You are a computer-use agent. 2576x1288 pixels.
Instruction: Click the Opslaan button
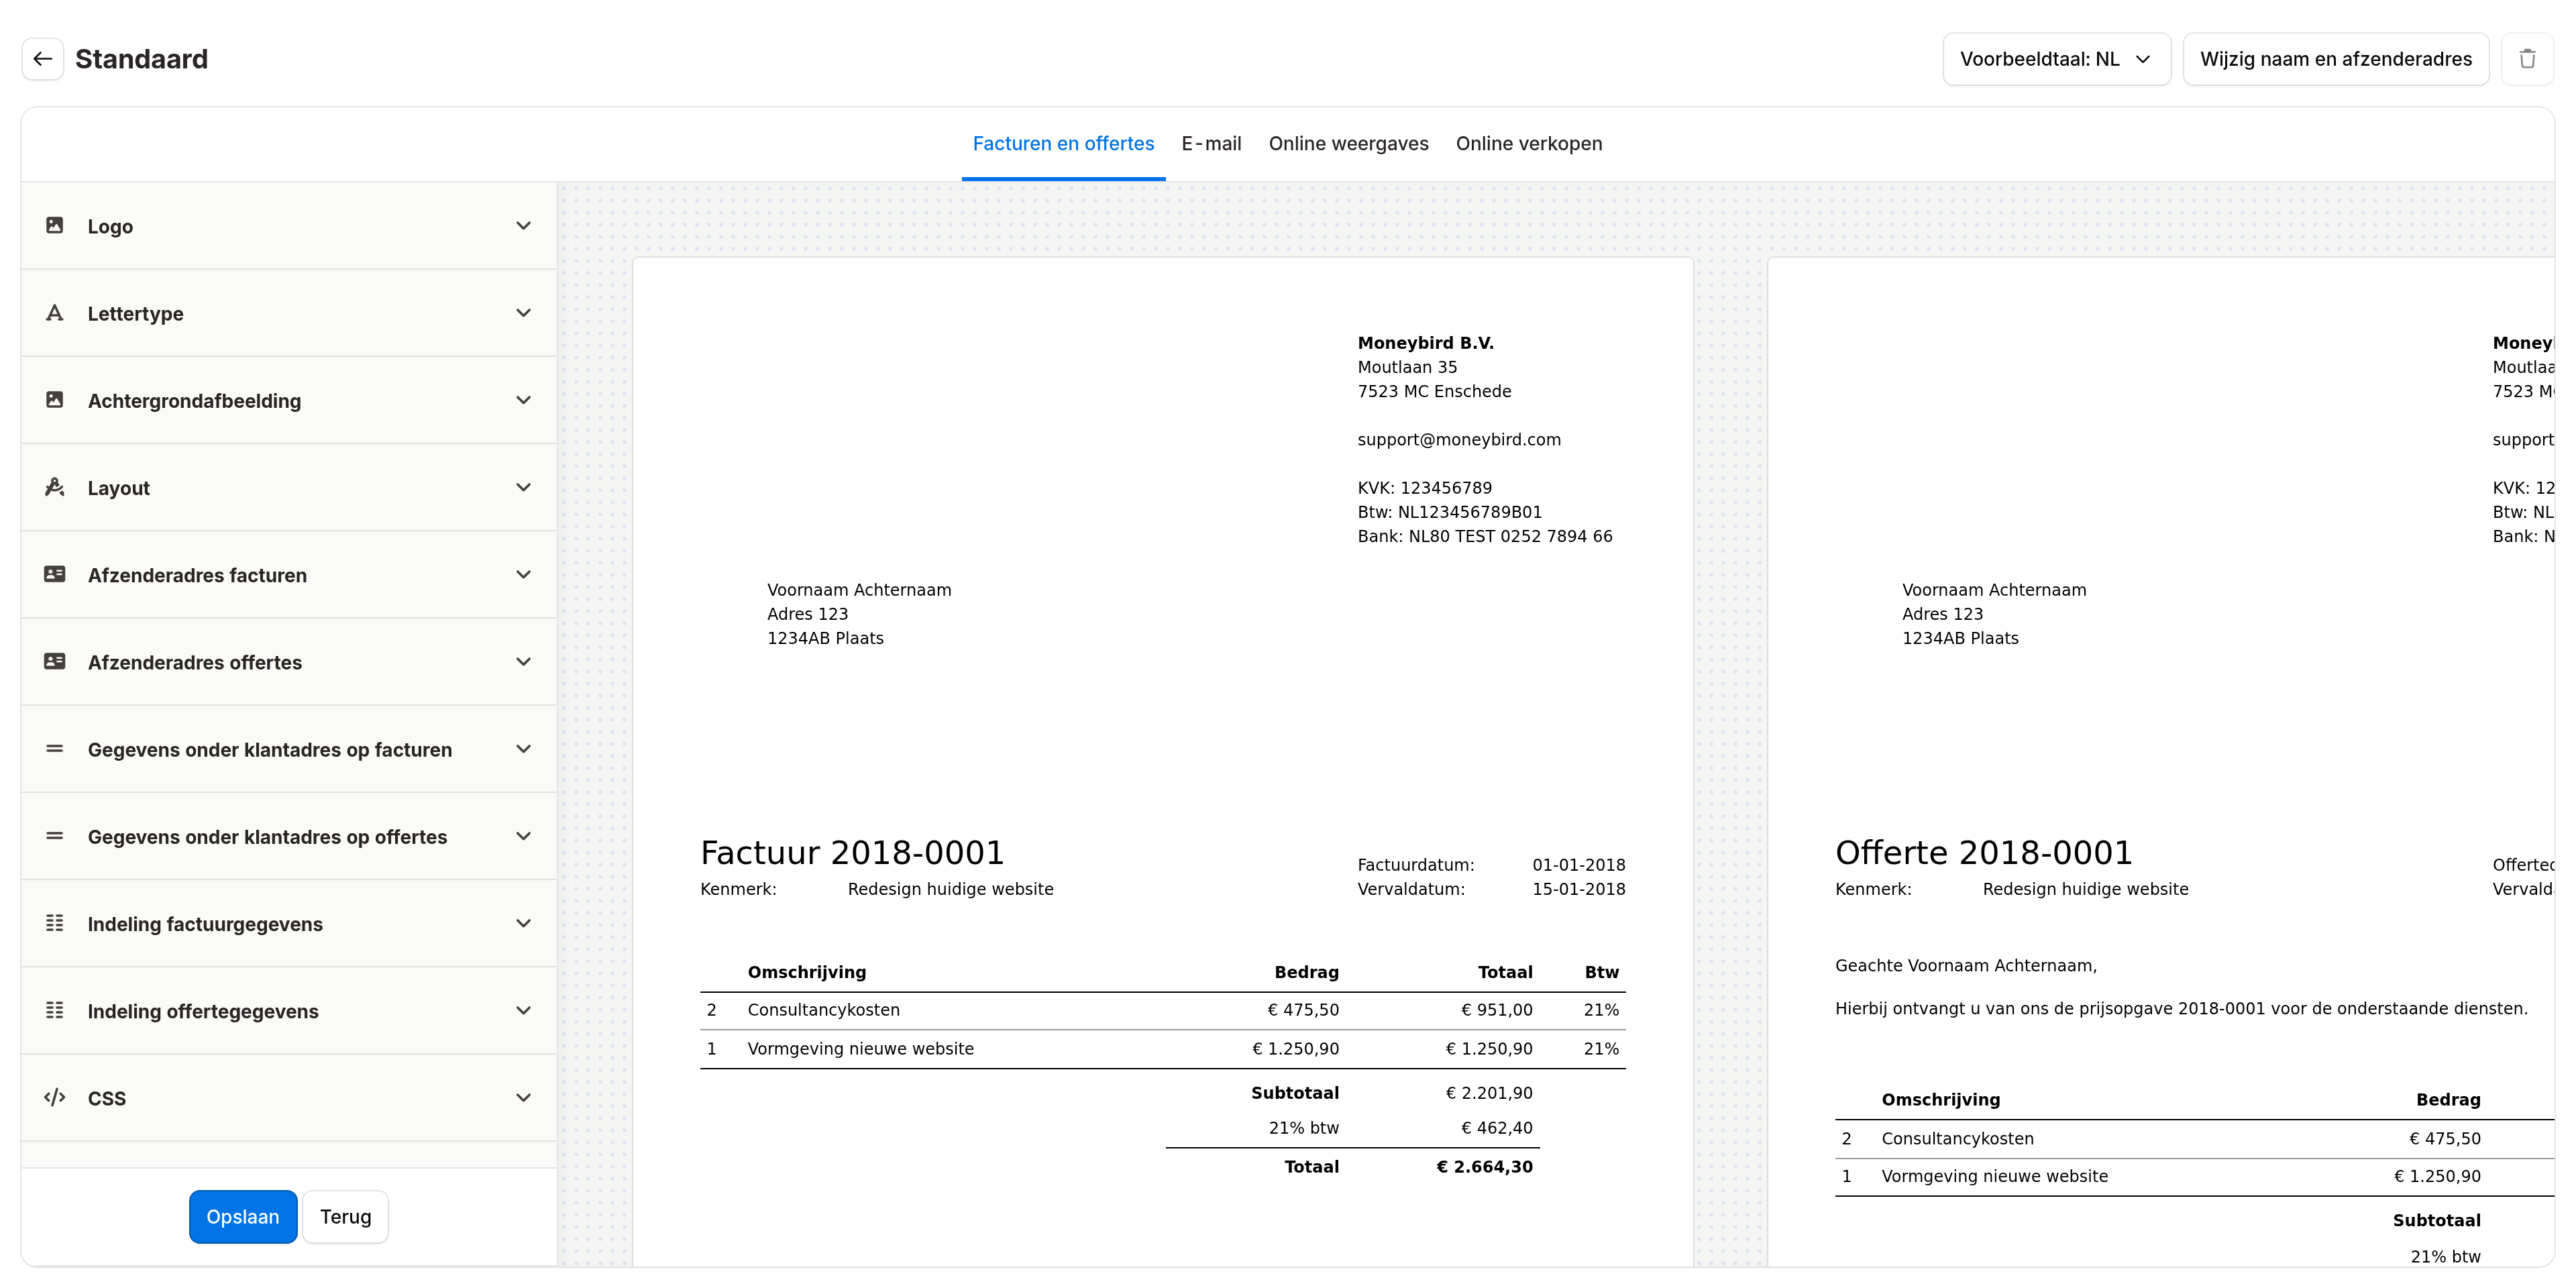click(243, 1216)
